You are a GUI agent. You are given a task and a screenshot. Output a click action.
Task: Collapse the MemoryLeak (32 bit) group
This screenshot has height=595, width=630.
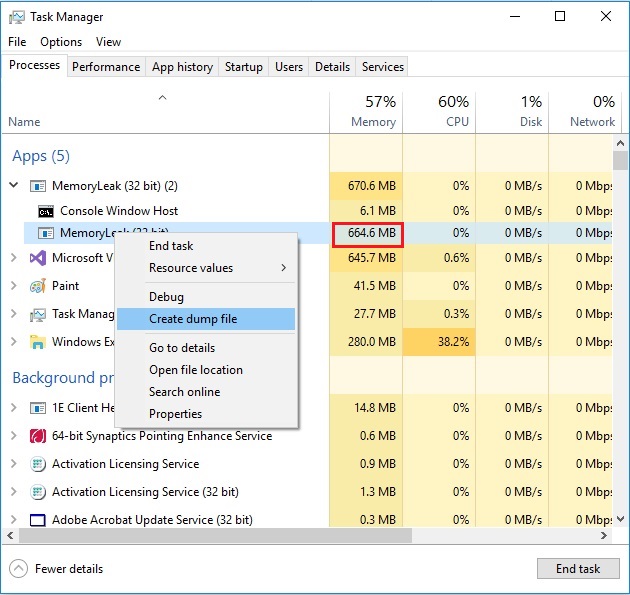[x=14, y=185]
